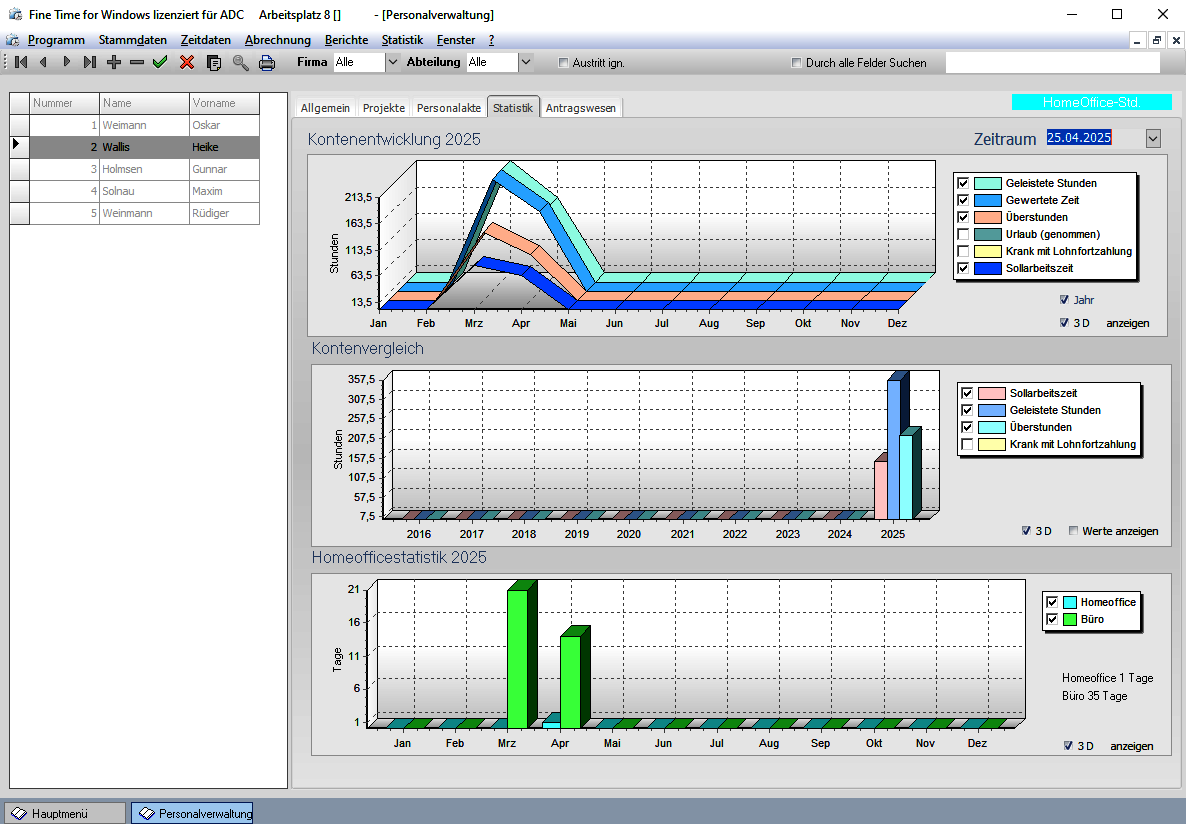Toggle Austritt ign. checkbox

564,63
